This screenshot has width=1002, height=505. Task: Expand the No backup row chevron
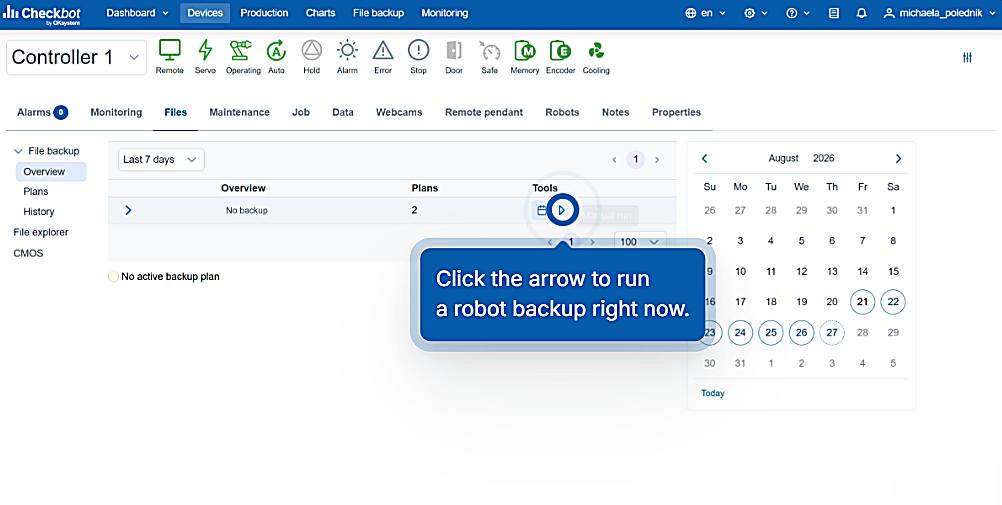point(128,210)
